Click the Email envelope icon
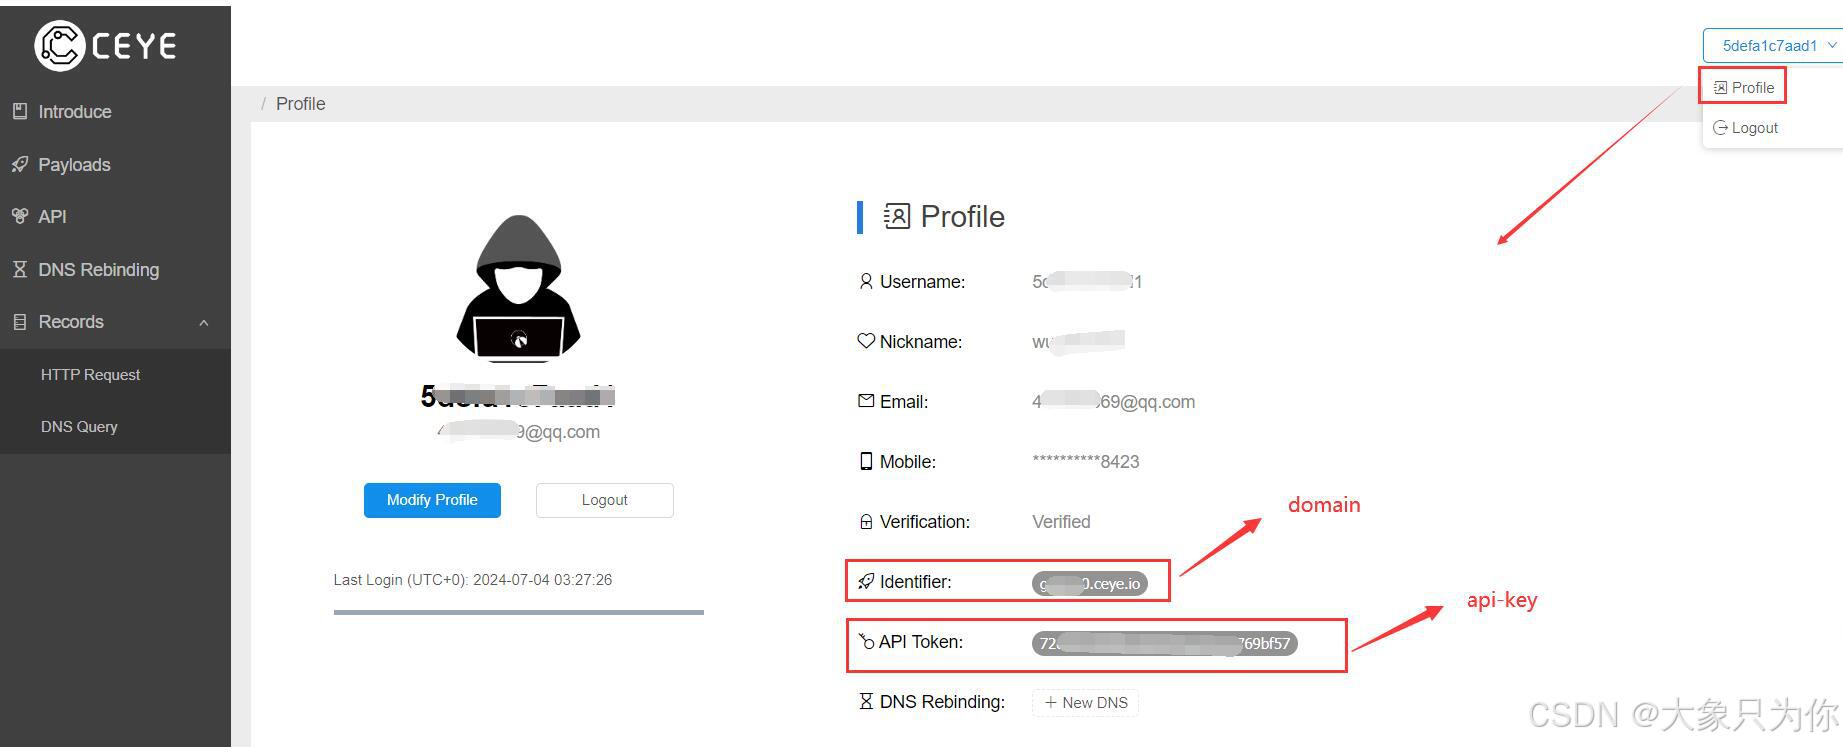This screenshot has height=747, width=1843. click(866, 401)
